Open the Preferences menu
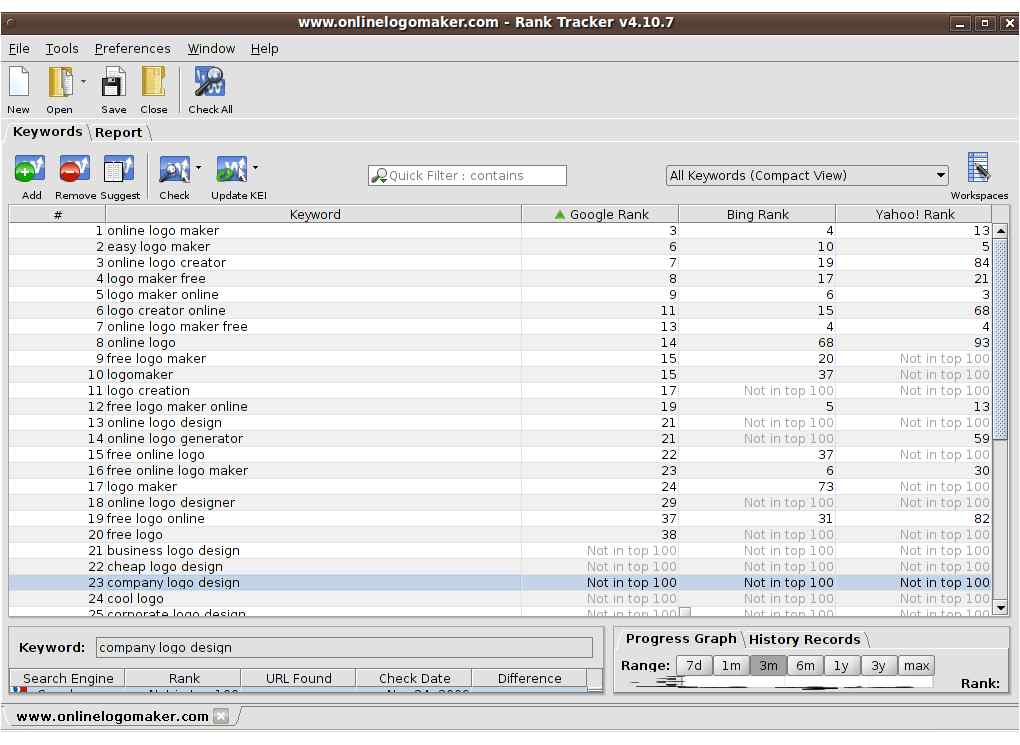1020x745 pixels. pos(132,48)
